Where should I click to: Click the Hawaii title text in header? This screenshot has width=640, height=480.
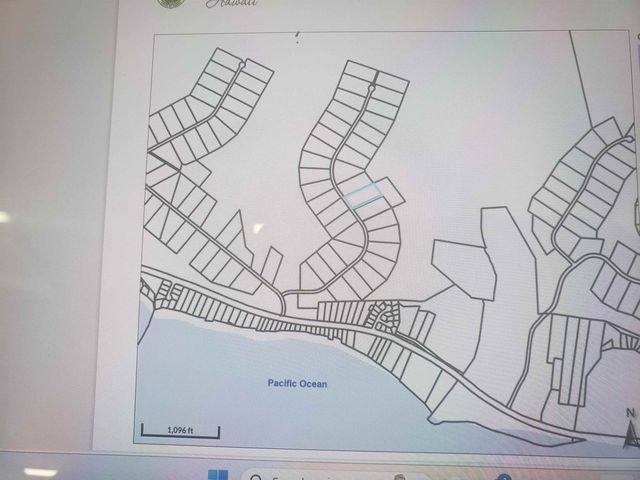point(231,4)
